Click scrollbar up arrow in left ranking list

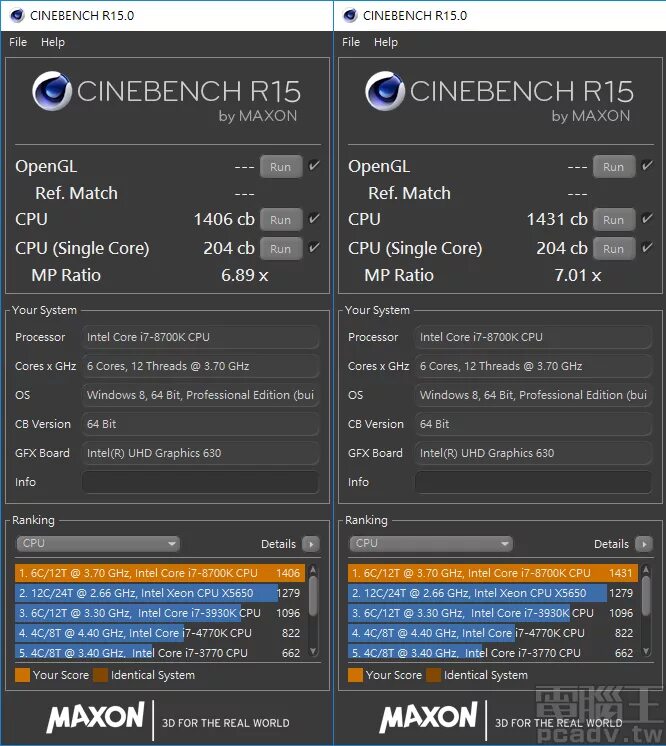(x=313, y=569)
